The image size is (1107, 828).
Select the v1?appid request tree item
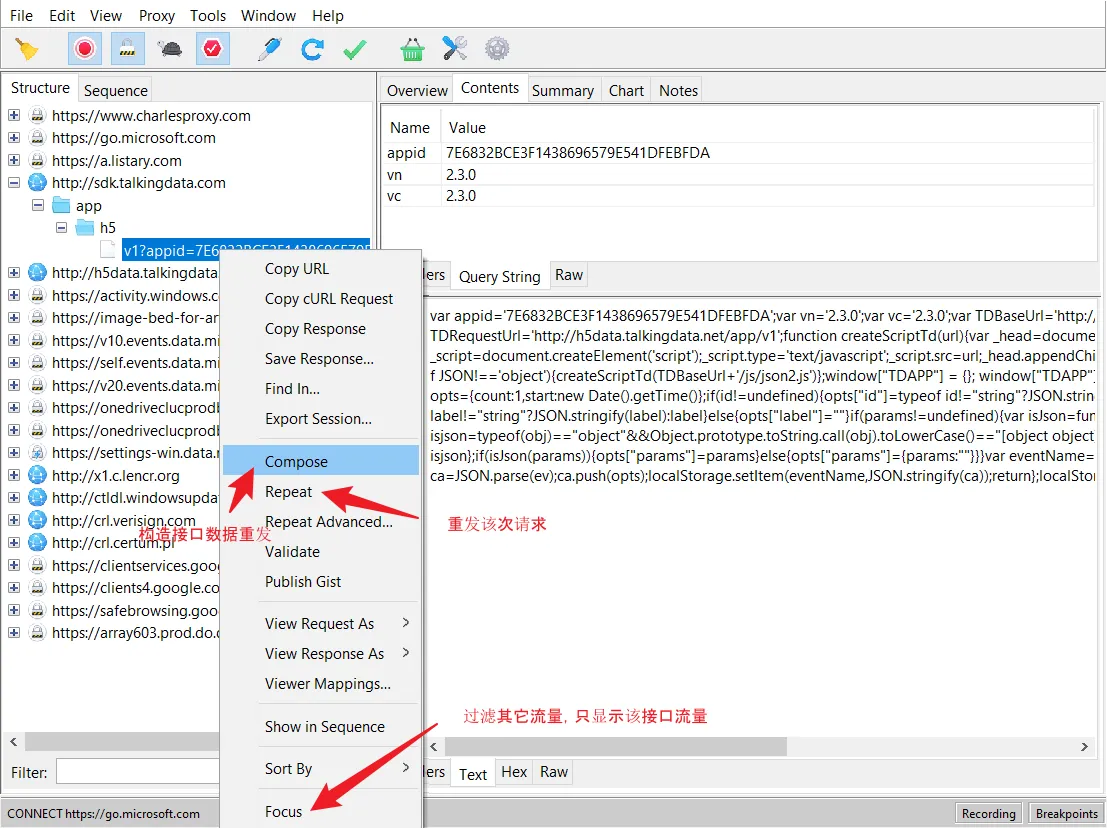pyautogui.click(x=246, y=250)
